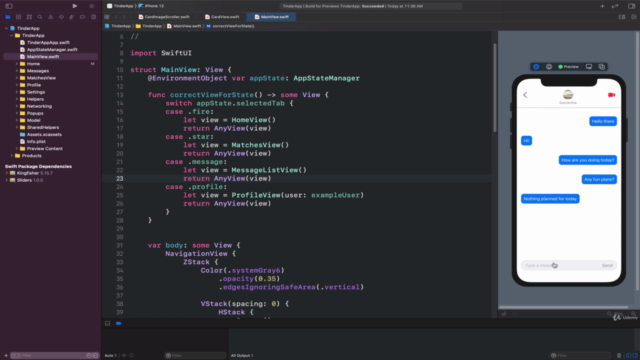Add a new library with plus button
The image size is (640, 360).
pos(602,6)
